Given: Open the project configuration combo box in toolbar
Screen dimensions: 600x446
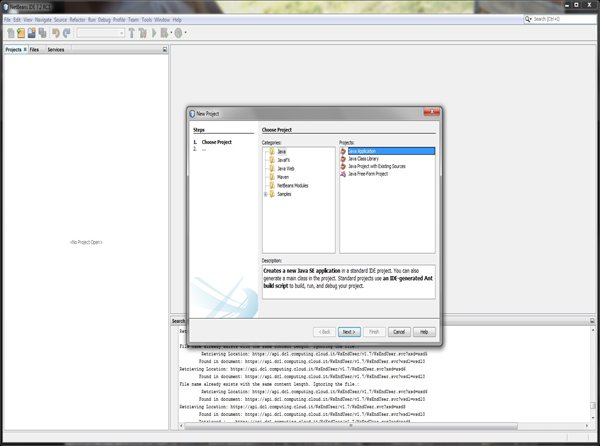Looking at the screenshot, I should pos(100,33).
